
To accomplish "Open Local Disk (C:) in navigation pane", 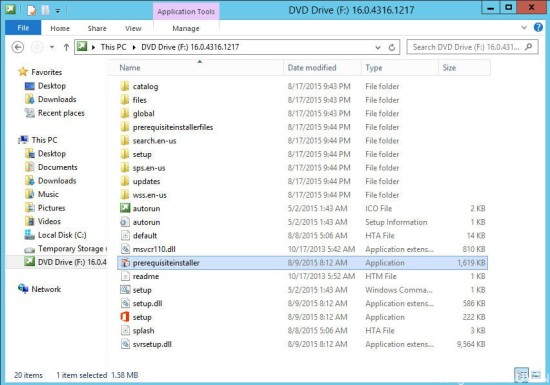I will coord(62,235).
